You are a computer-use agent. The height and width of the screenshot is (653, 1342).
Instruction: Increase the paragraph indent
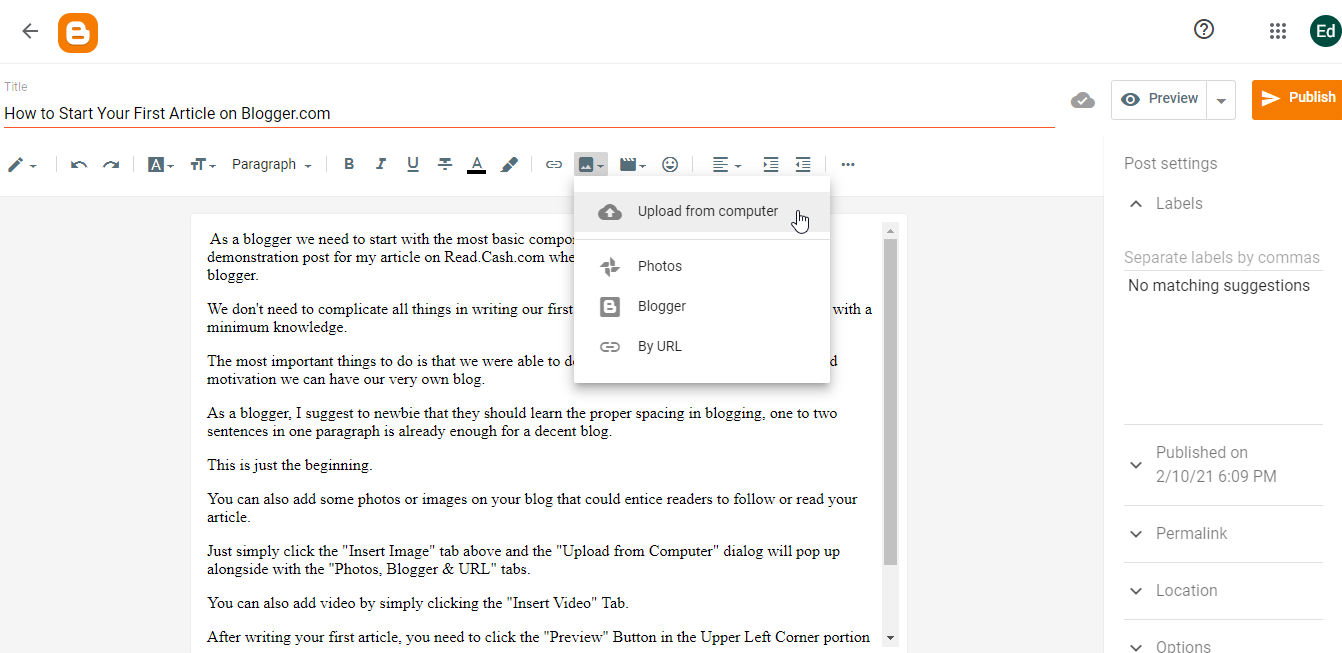click(770, 164)
